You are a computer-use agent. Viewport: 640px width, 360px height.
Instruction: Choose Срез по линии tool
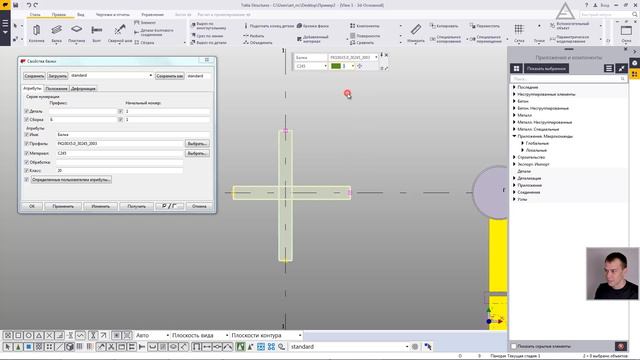(x=208, y=36)
